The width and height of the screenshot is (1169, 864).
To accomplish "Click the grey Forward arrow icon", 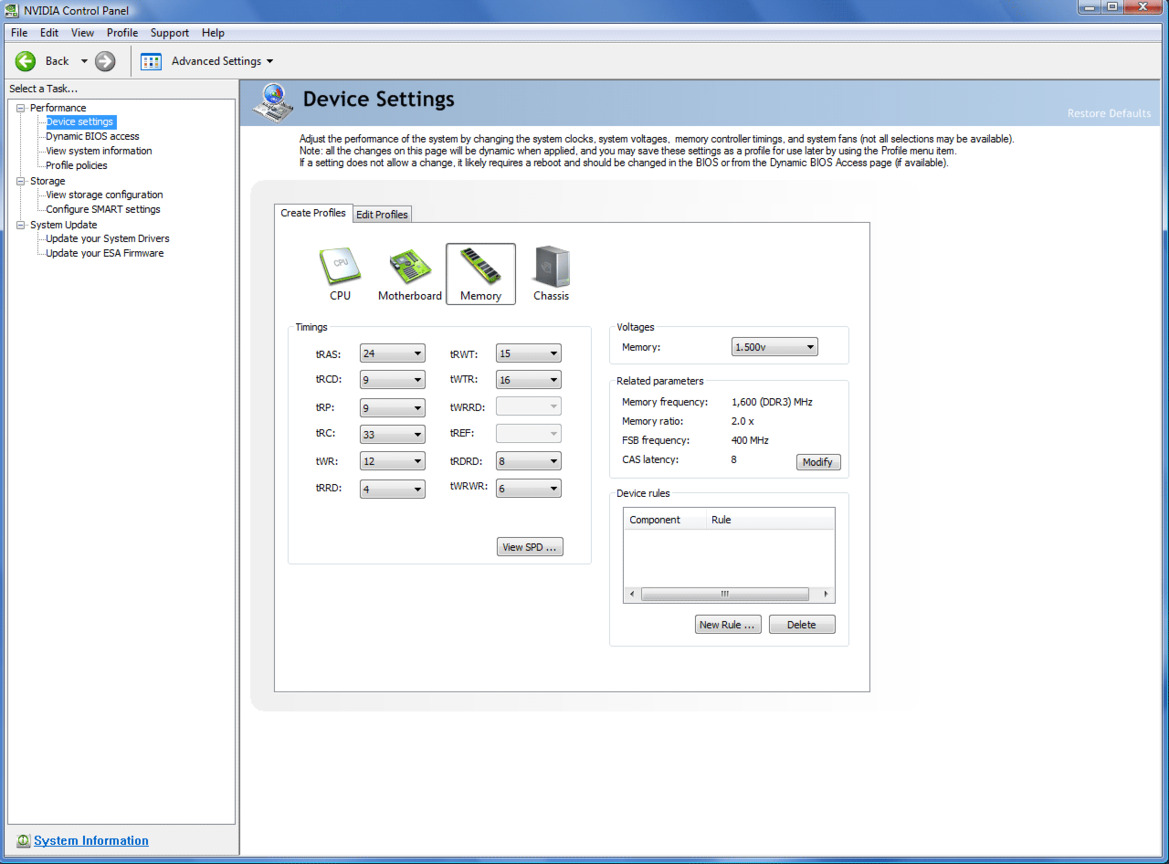I will point(105,61).
